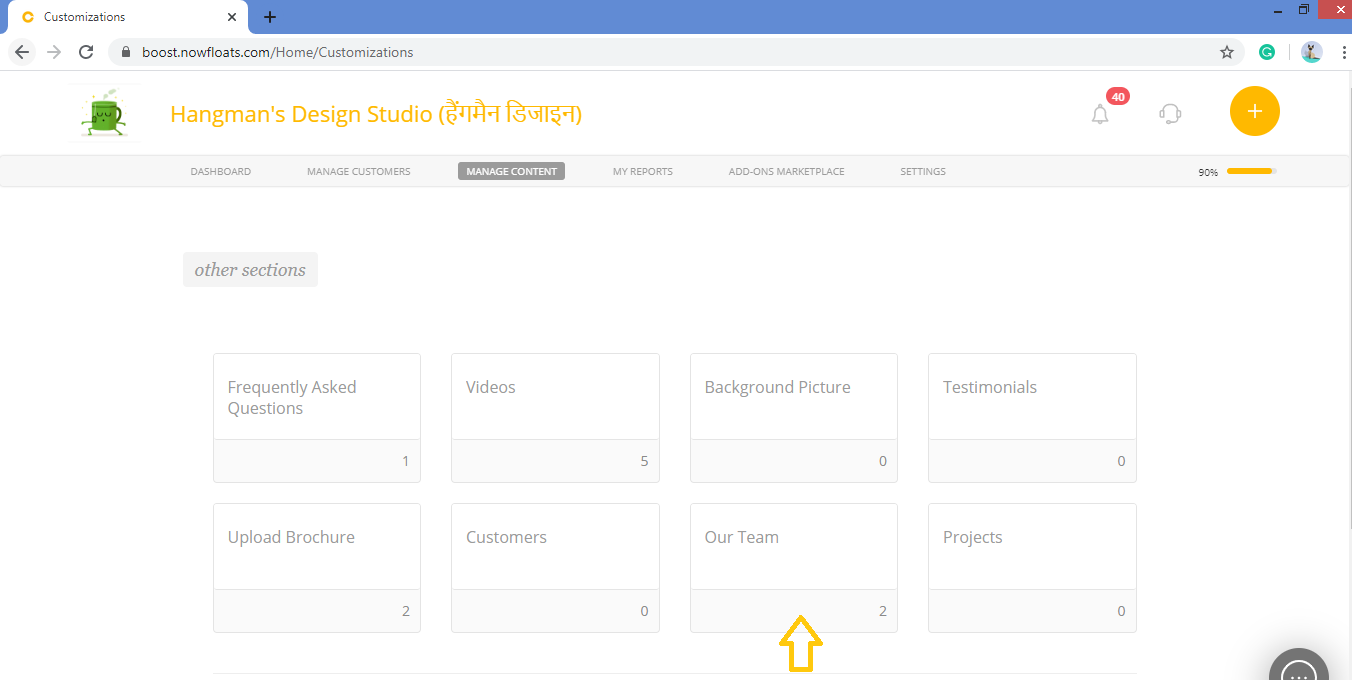The image size is (1352, 680).
Task: Open the Our Team section card
Action: click(x=793, y=567)
